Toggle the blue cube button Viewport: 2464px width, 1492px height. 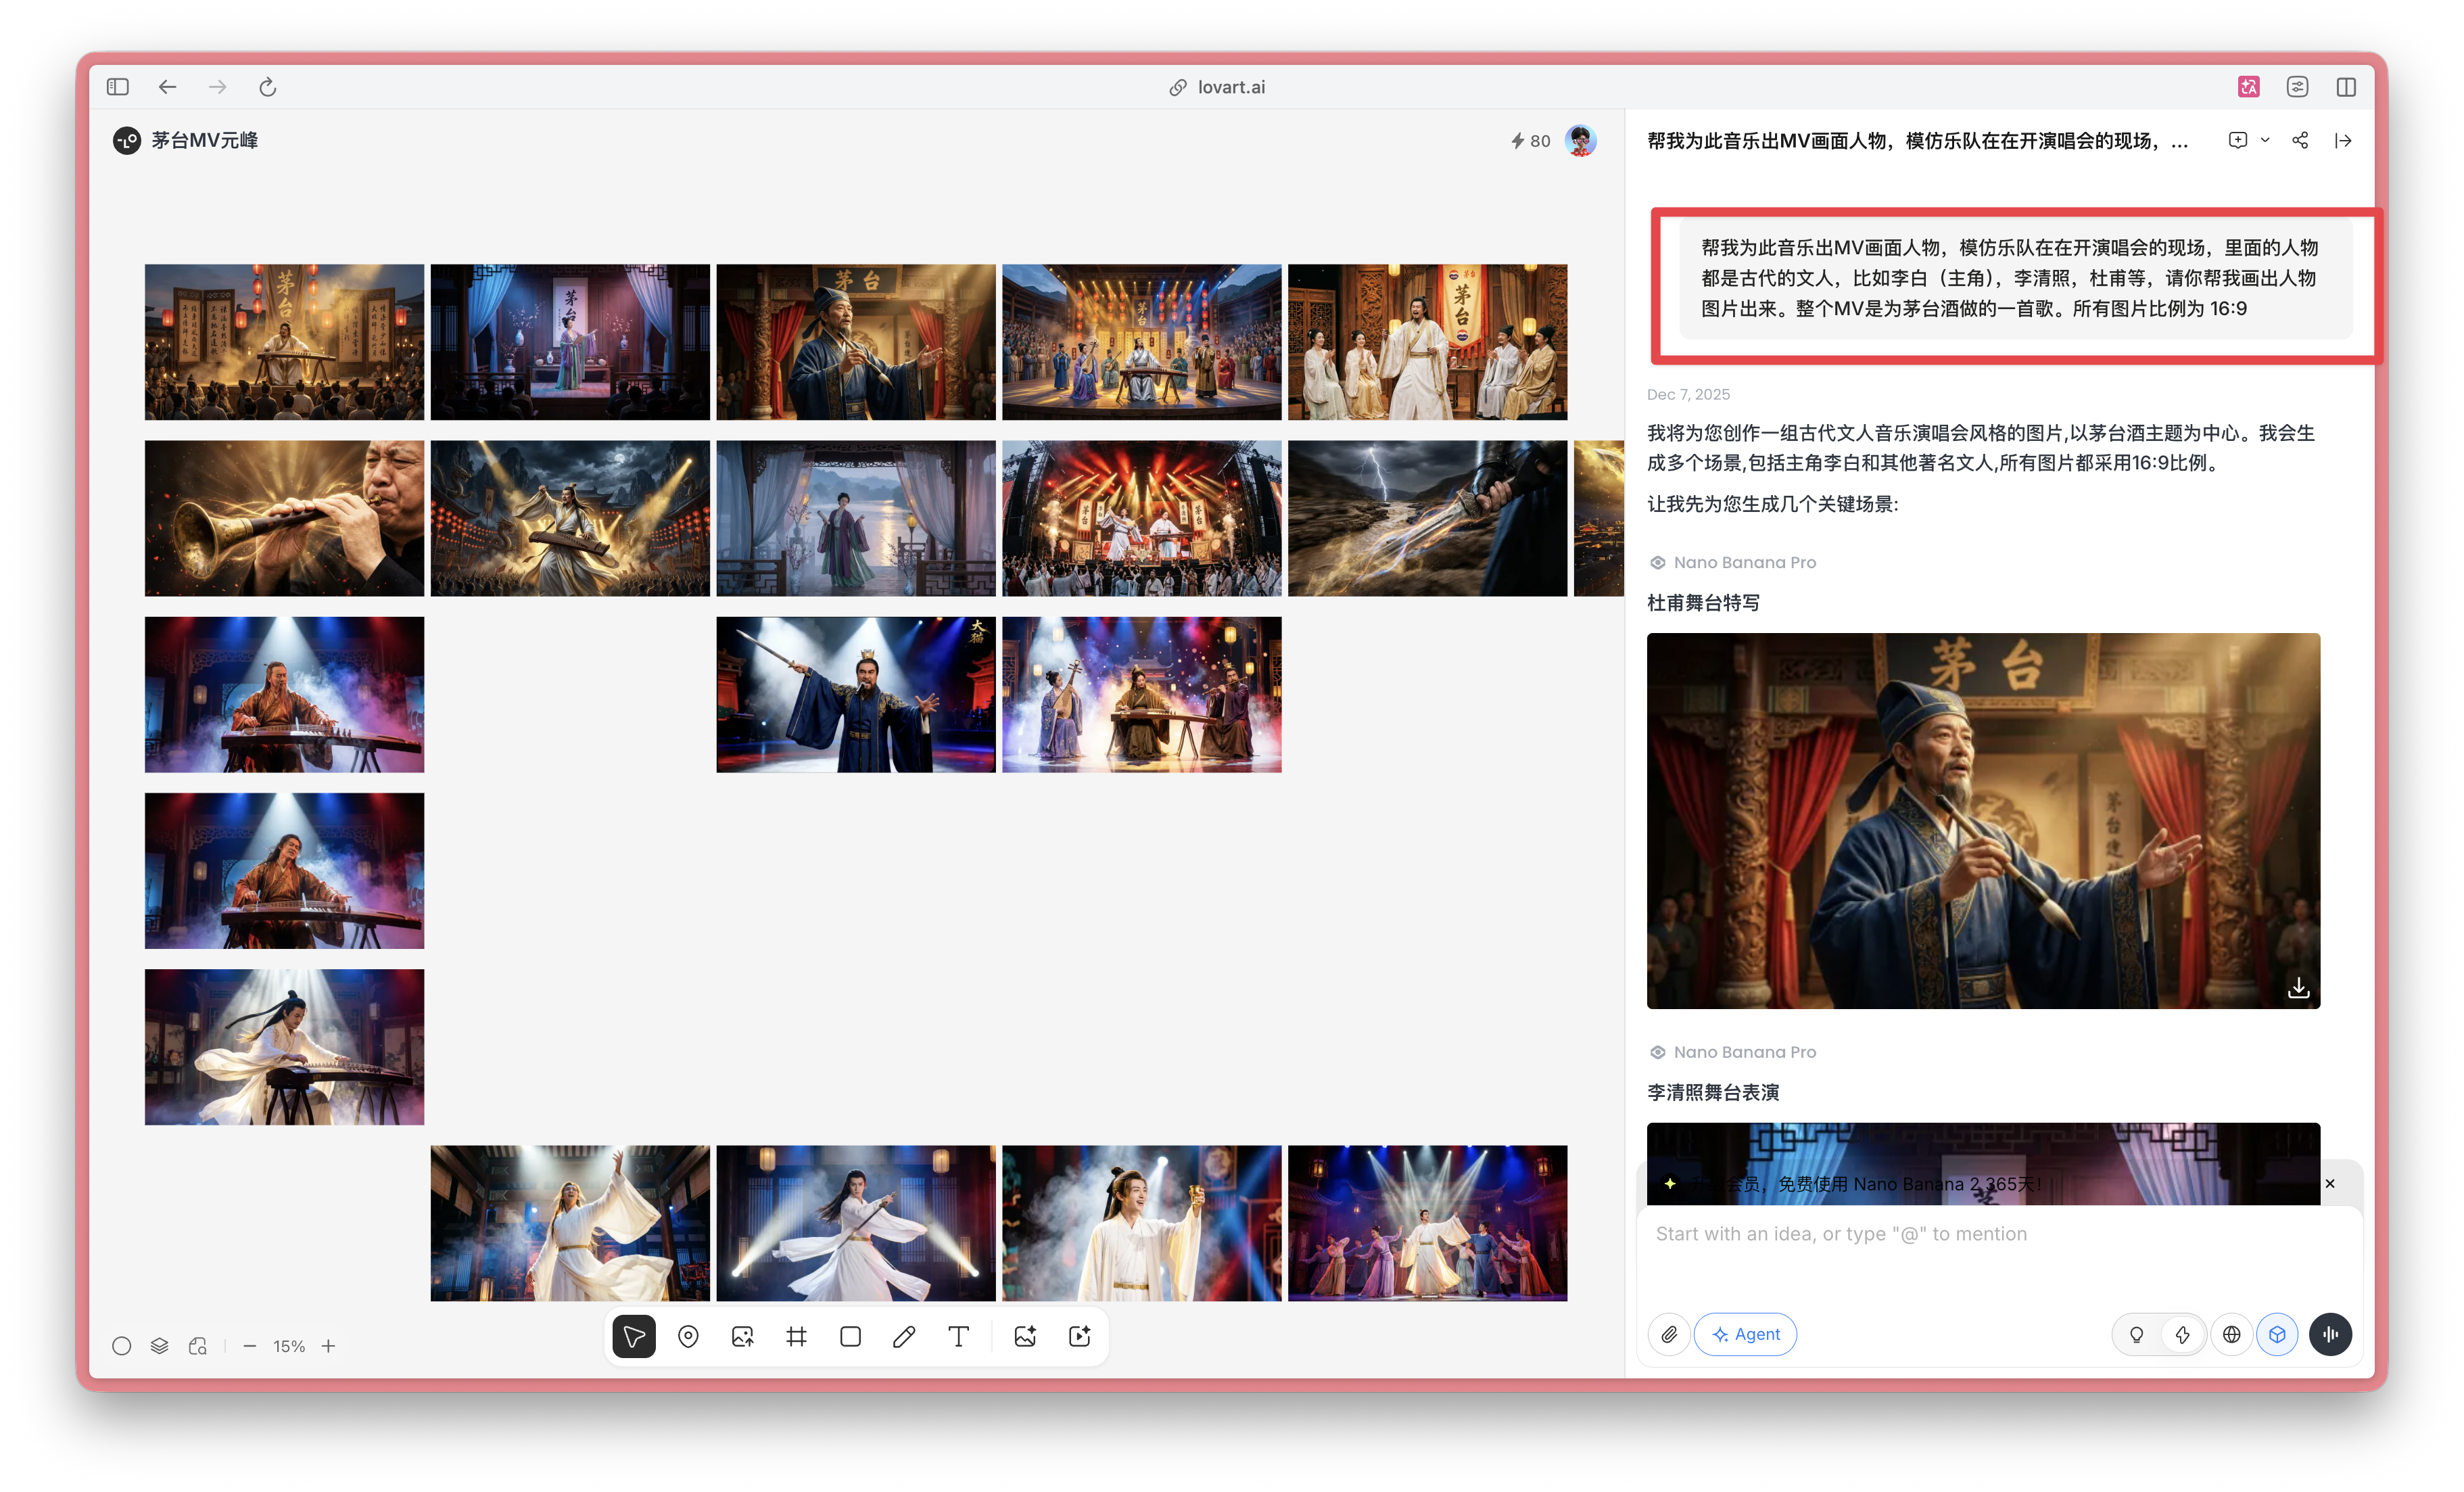[2277, 1334]
